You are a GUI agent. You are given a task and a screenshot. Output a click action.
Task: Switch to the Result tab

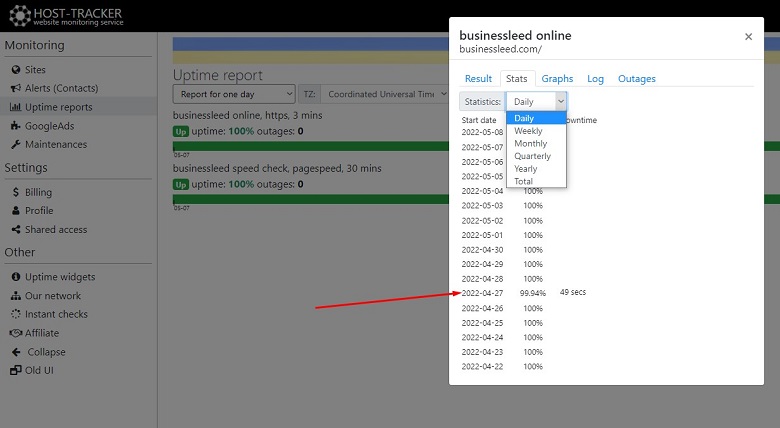[478, 79]
